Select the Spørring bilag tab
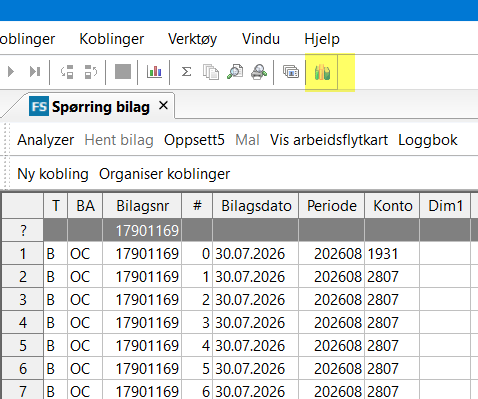The image size is (478, 399). [101, 107]
